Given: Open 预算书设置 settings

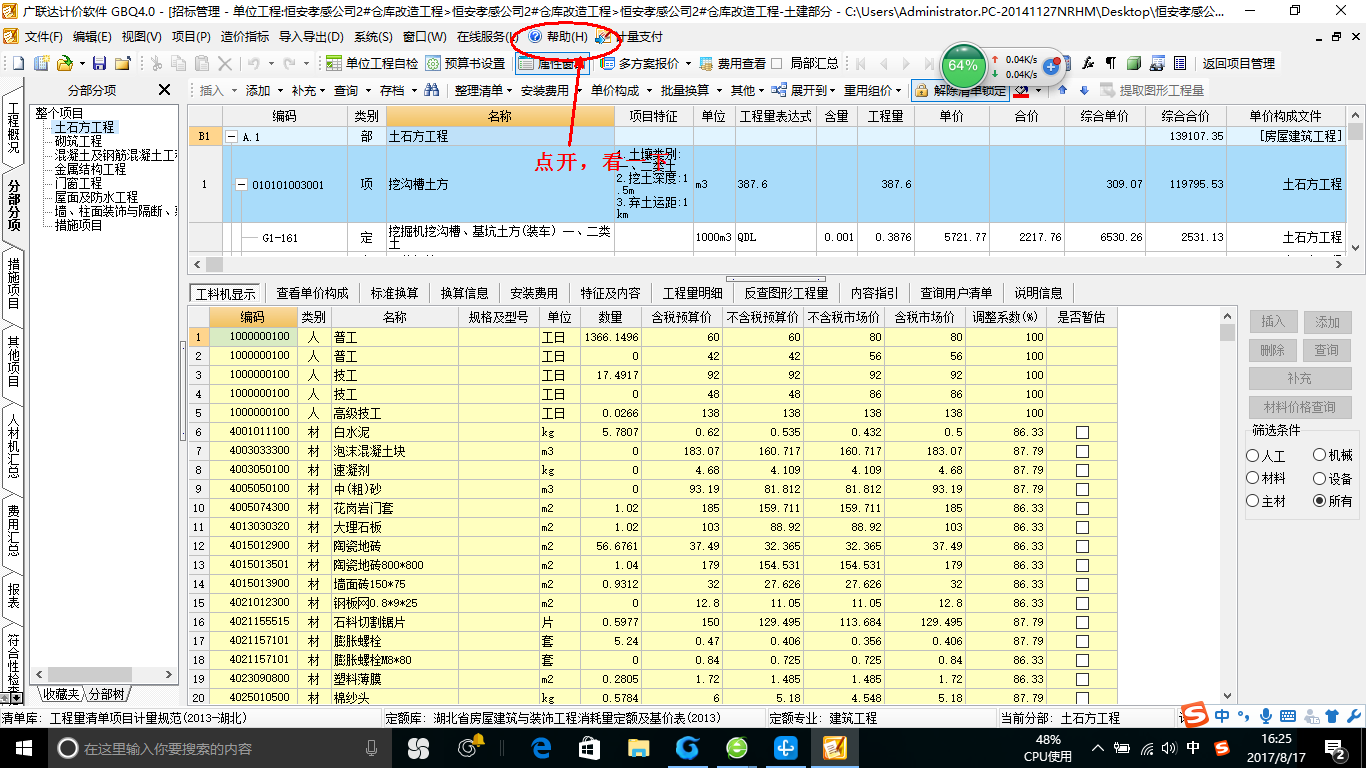Looking at the screenshot, I should click(466, 64).
